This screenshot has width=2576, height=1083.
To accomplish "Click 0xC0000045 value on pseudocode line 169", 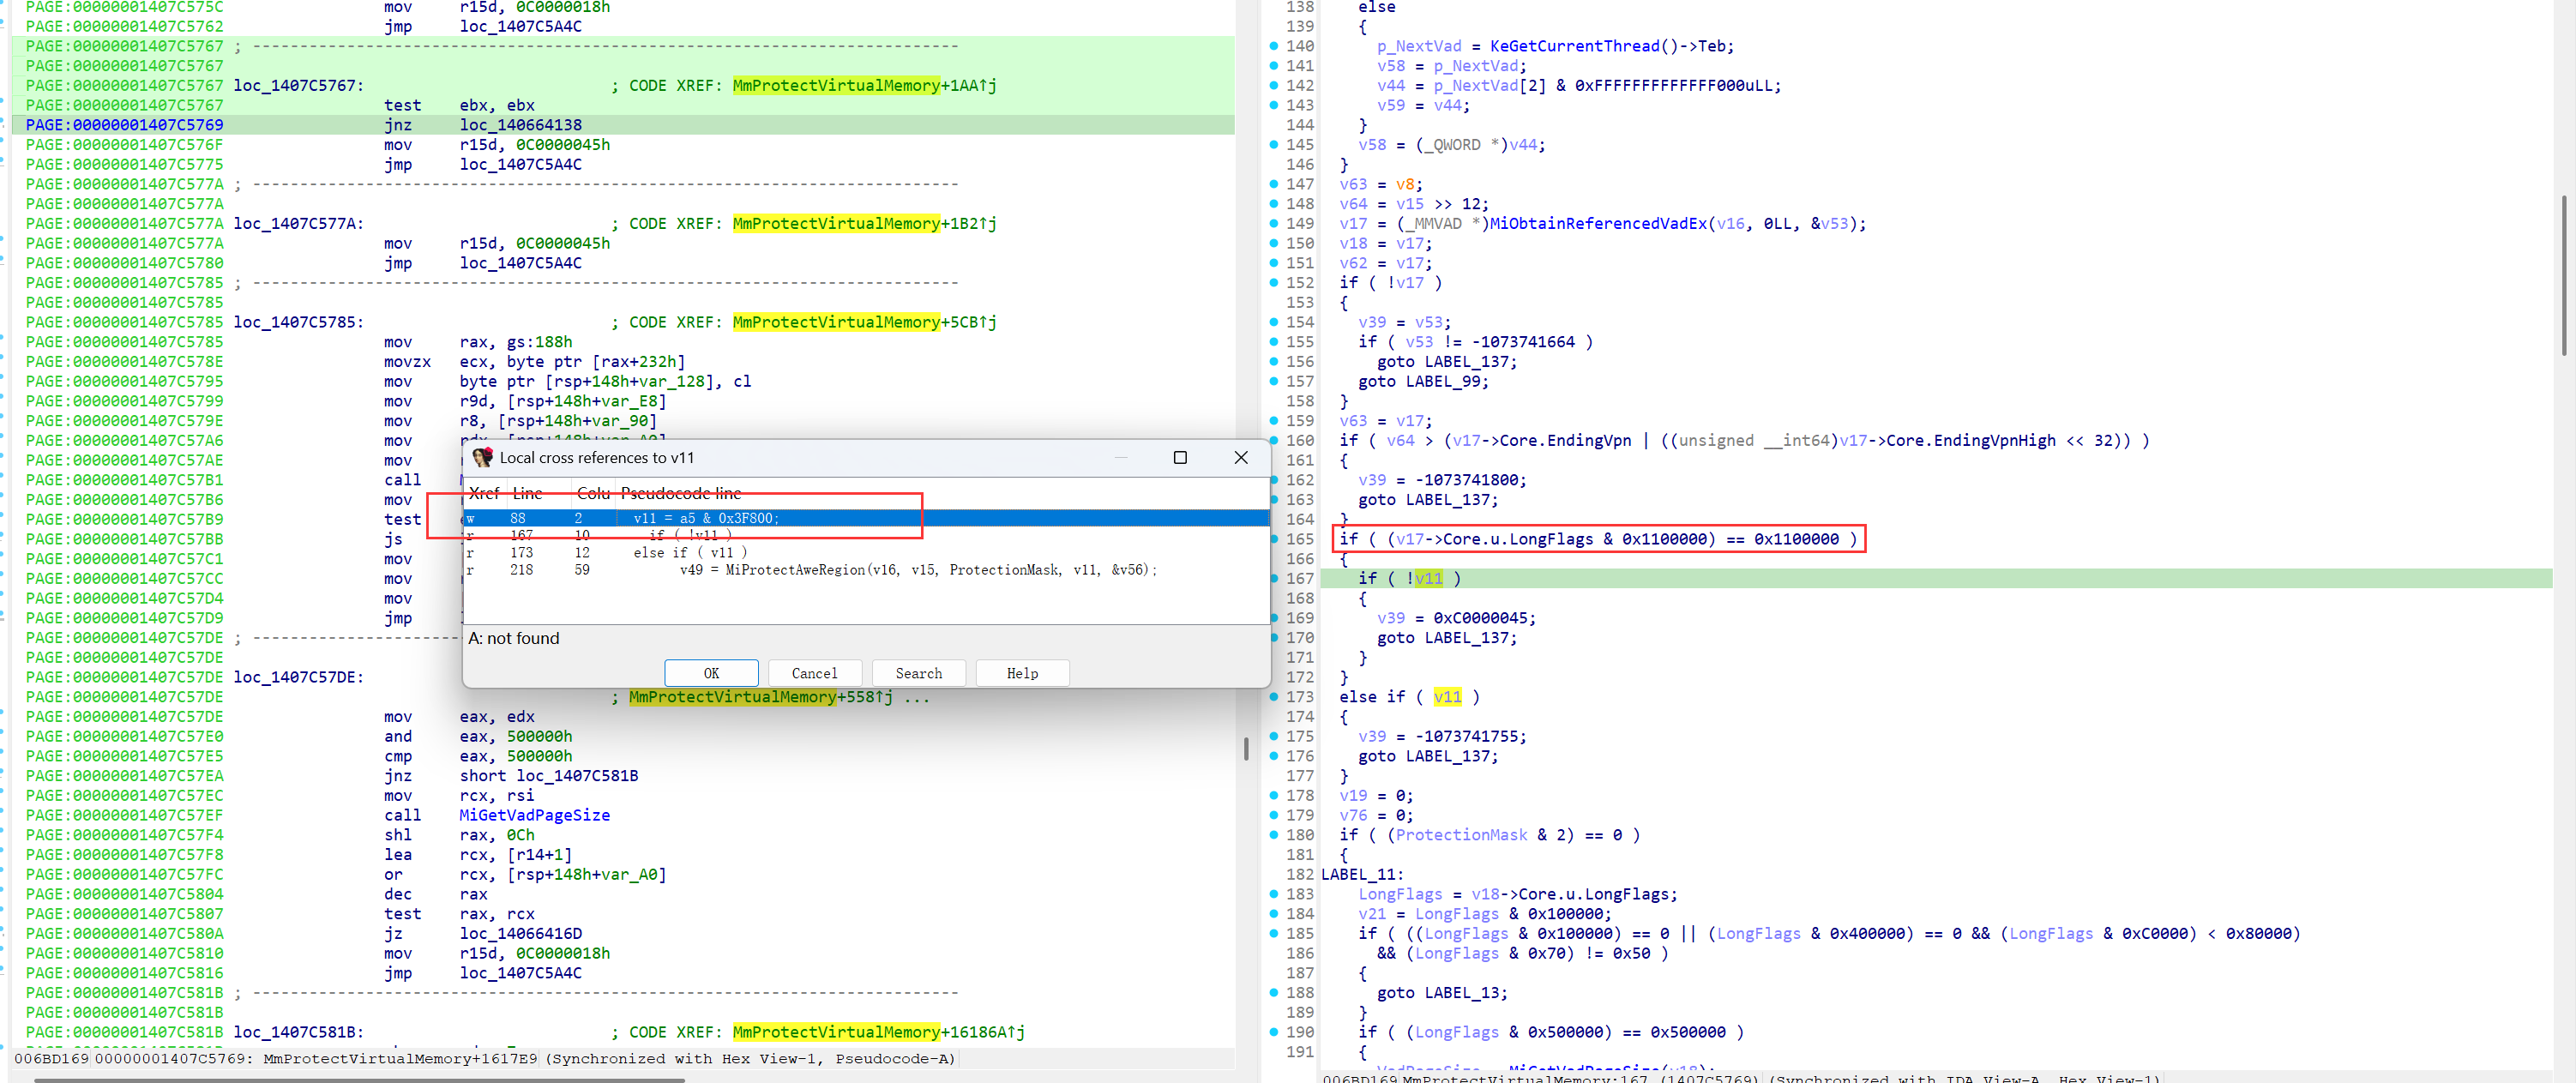I will (x=1480, y=618).
